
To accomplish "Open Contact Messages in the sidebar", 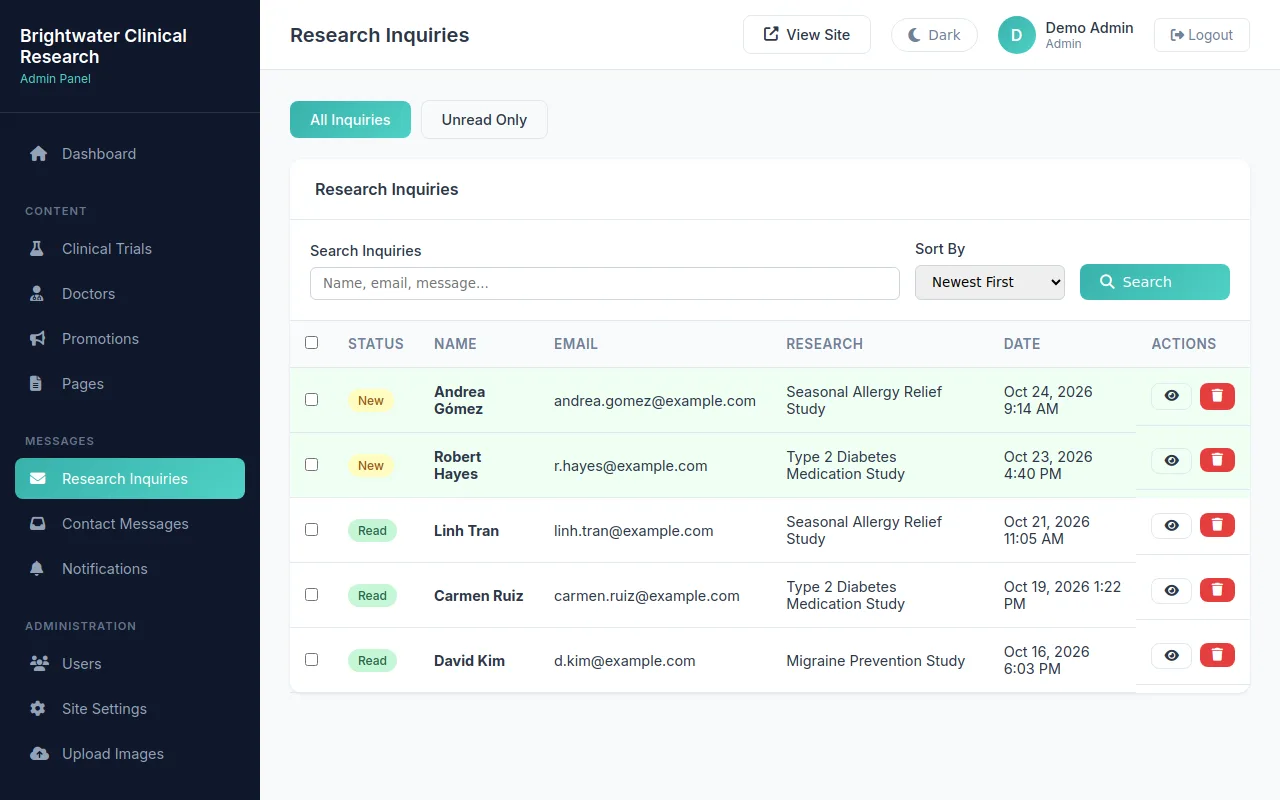I will (130, 524).
